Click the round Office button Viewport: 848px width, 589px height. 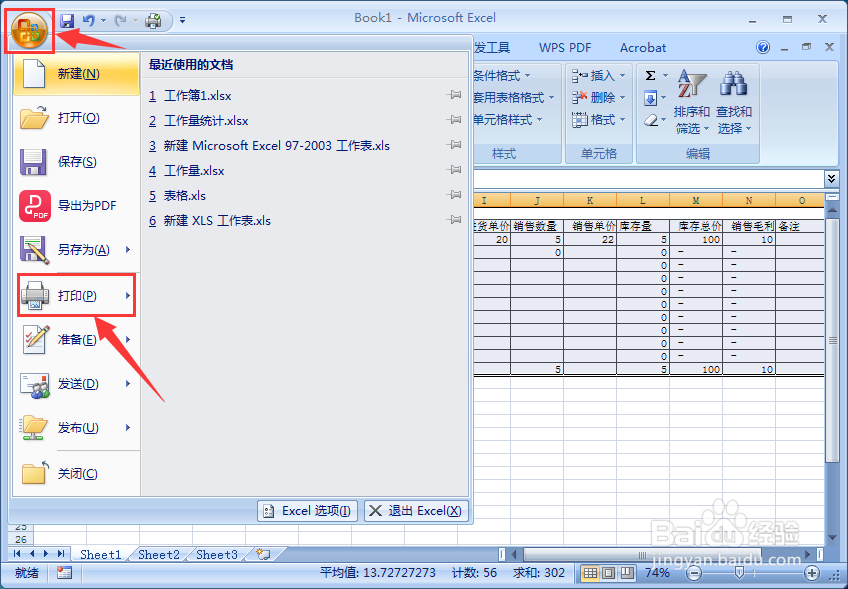(30, 30)
